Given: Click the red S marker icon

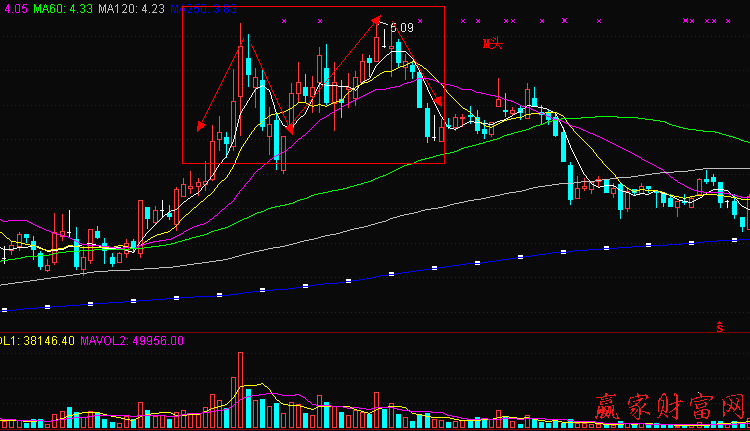Looking at the screenshot, I should pos(719,325).
